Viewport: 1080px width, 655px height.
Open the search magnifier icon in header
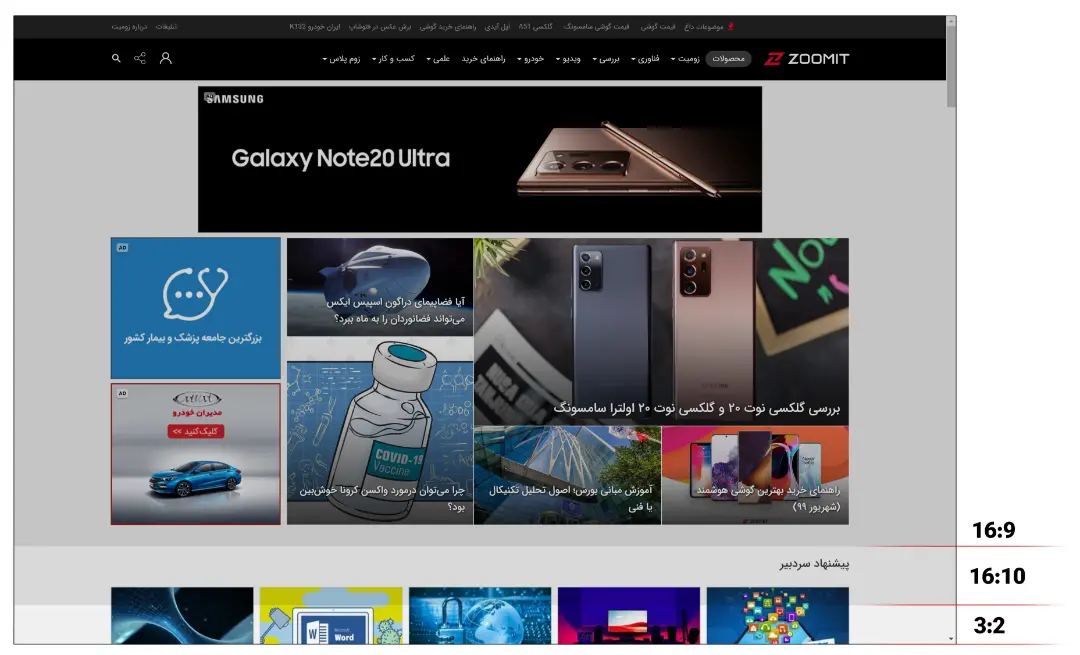point(116,59)
